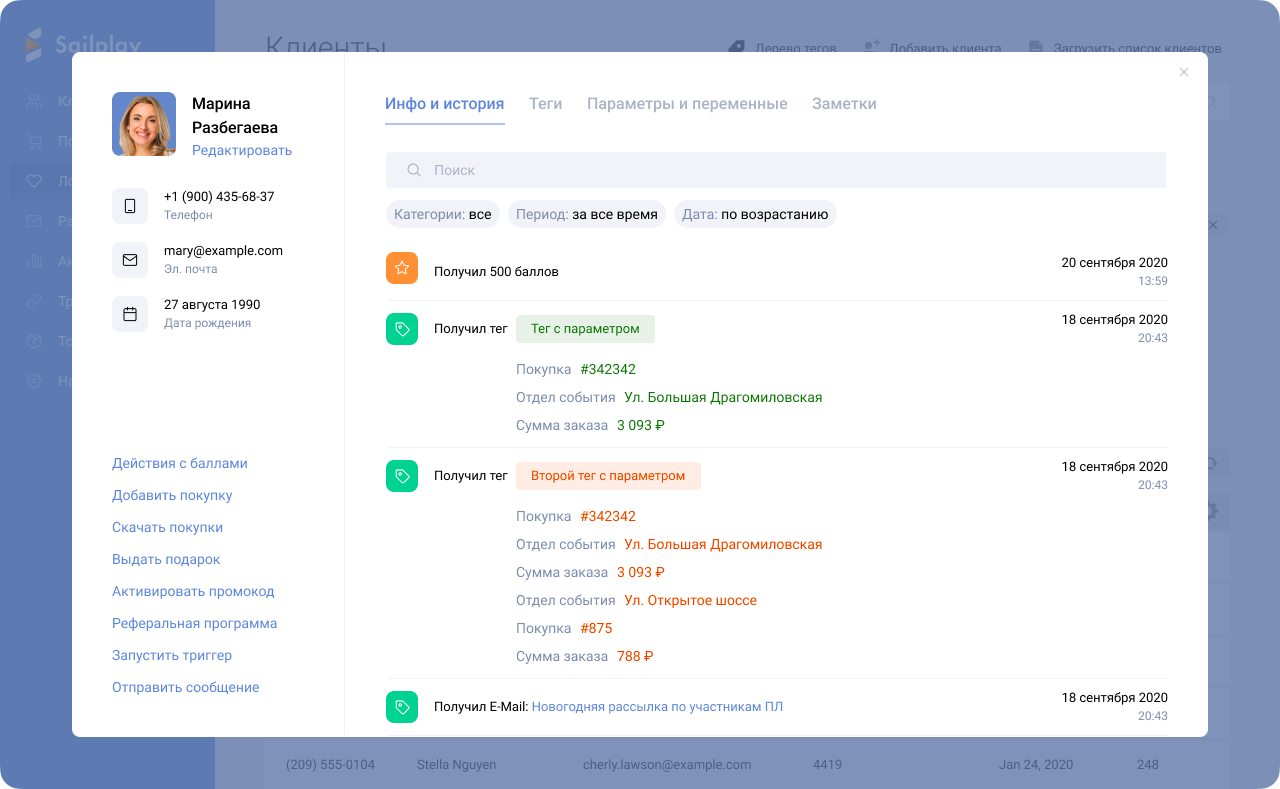This screenshot has width=1280, height=789.
Task: Click Marina's profile photo
Action: (144, 124)
